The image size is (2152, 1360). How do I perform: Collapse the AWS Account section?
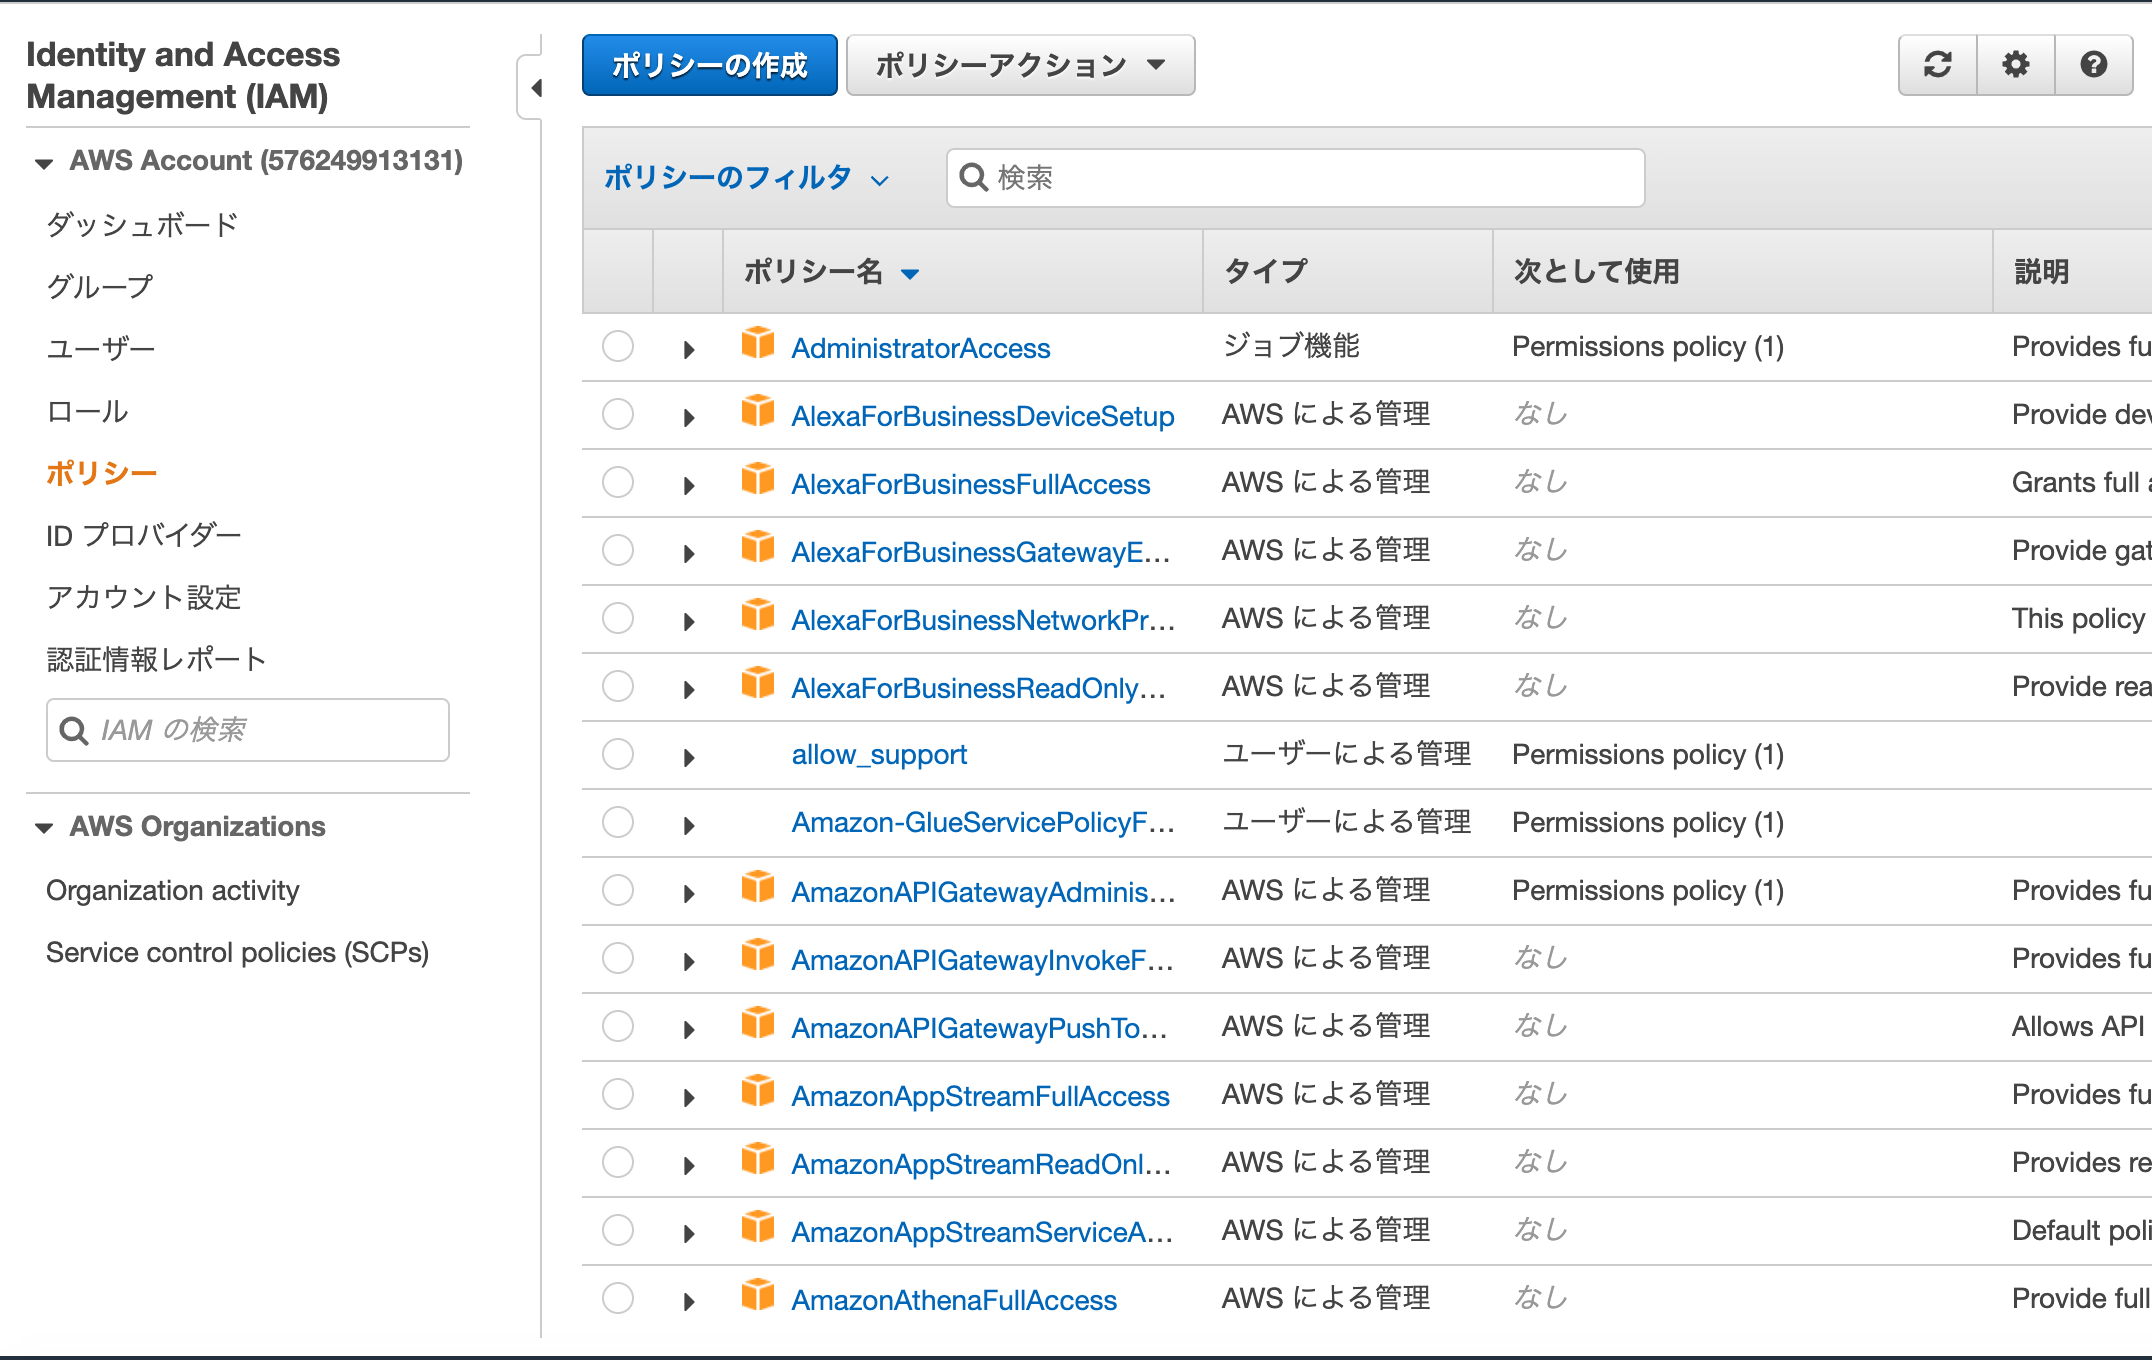(x=44, y=163)
